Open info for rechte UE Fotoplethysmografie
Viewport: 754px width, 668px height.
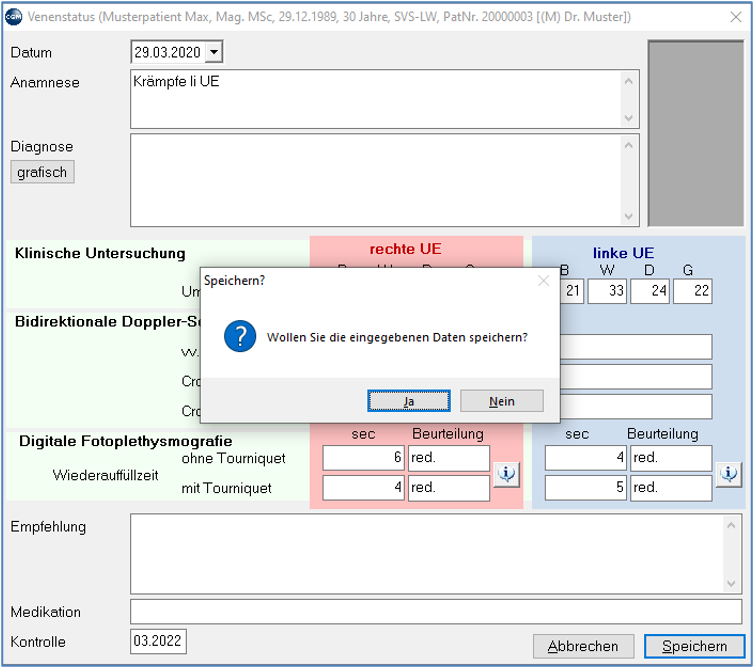click(506, 475)
